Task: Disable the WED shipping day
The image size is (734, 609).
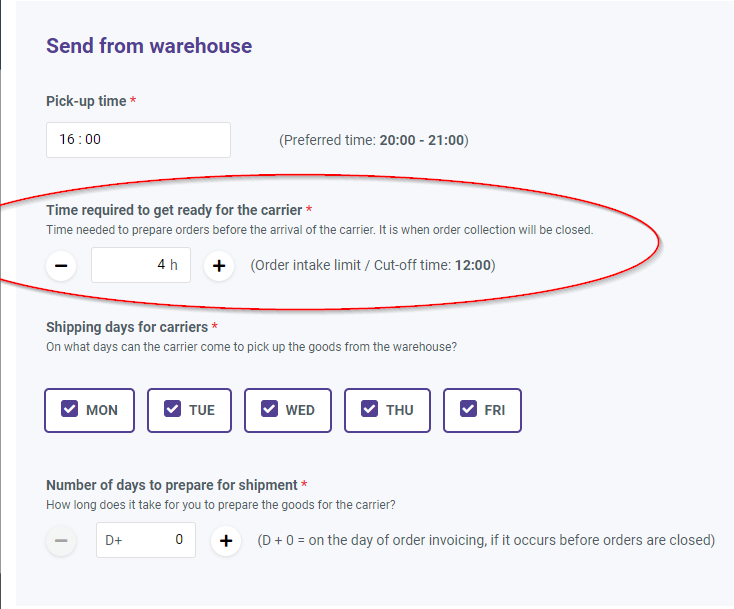Action: (288, 410)
